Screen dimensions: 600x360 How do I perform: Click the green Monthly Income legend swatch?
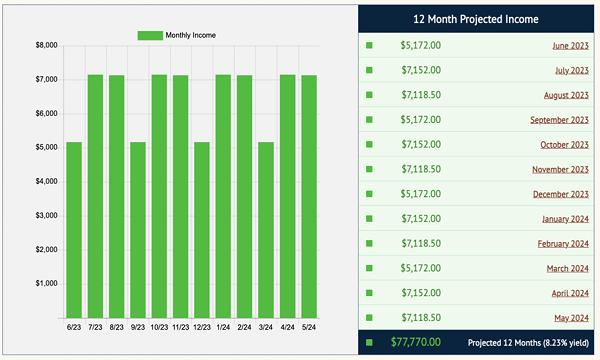(150, 35)
